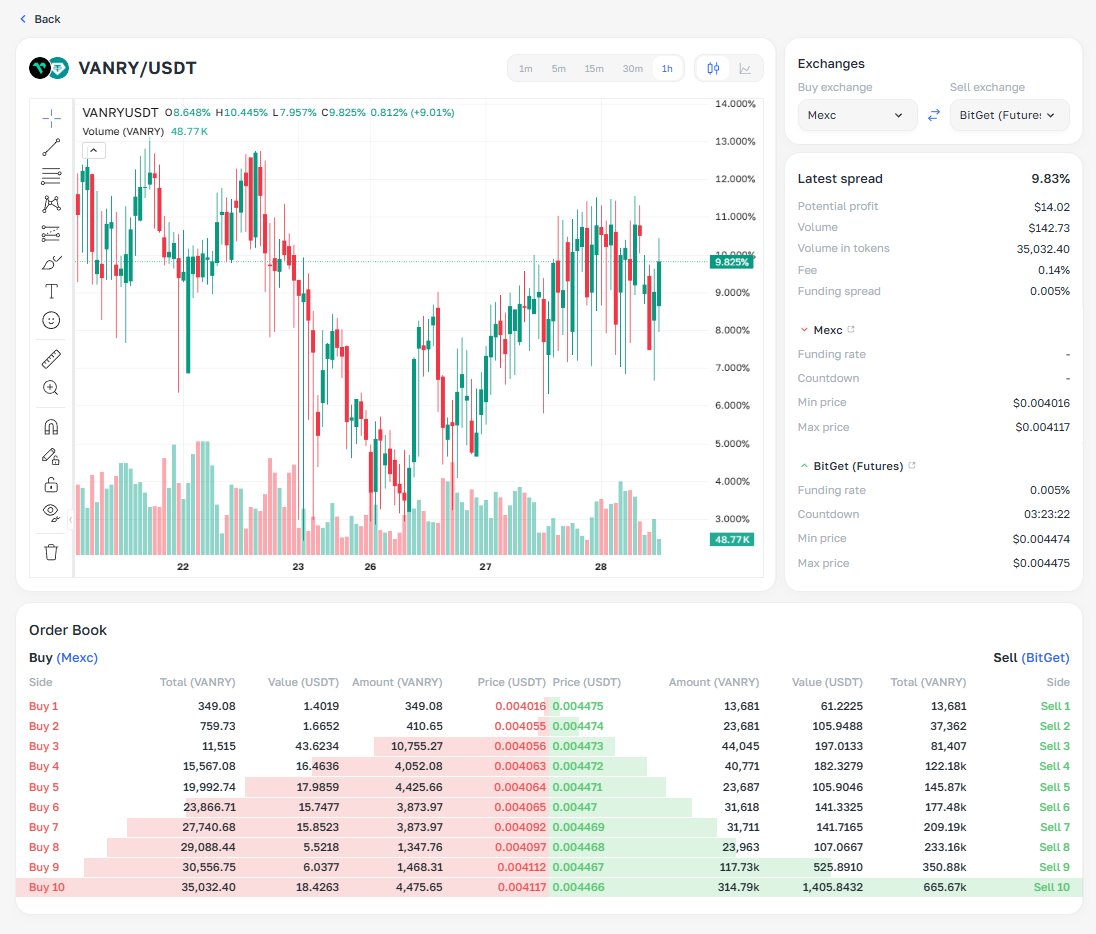Click the Fee value 0.14%

[1053, 270]
